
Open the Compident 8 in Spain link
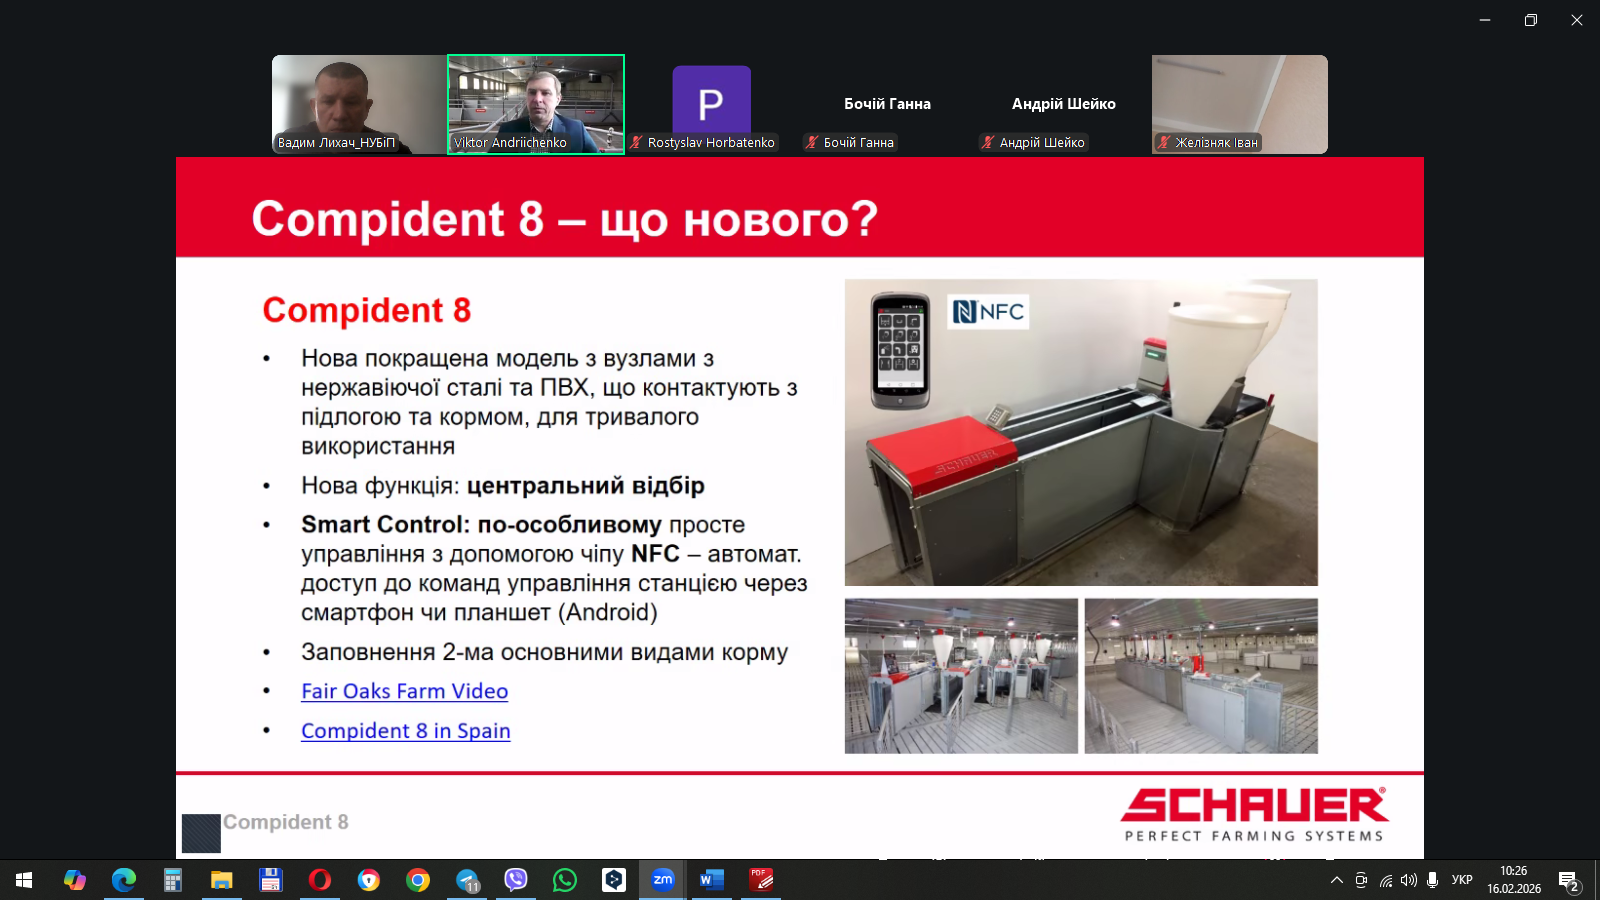click(x=406, y=731)
